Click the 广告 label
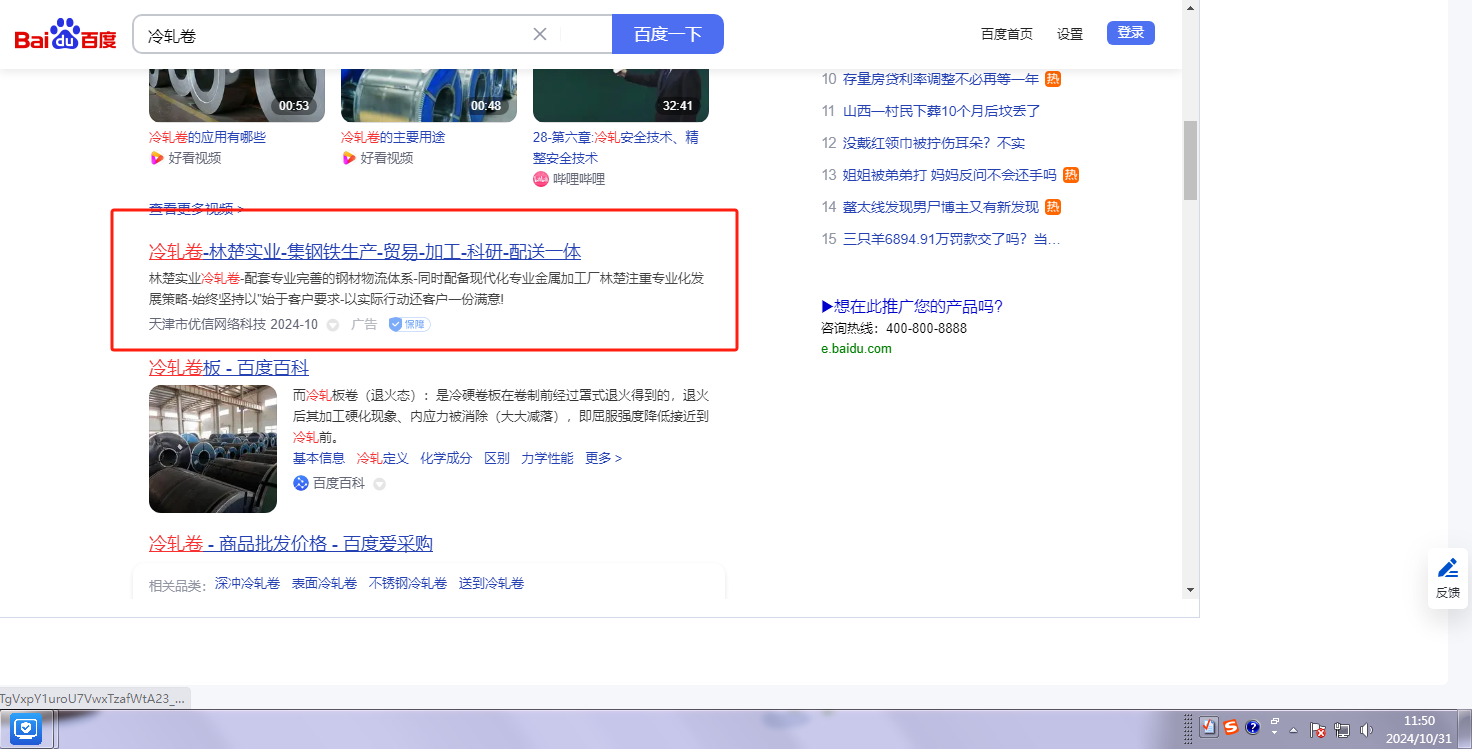The height and width of the screenshot is (749, 1472). [x=364, y=324]
